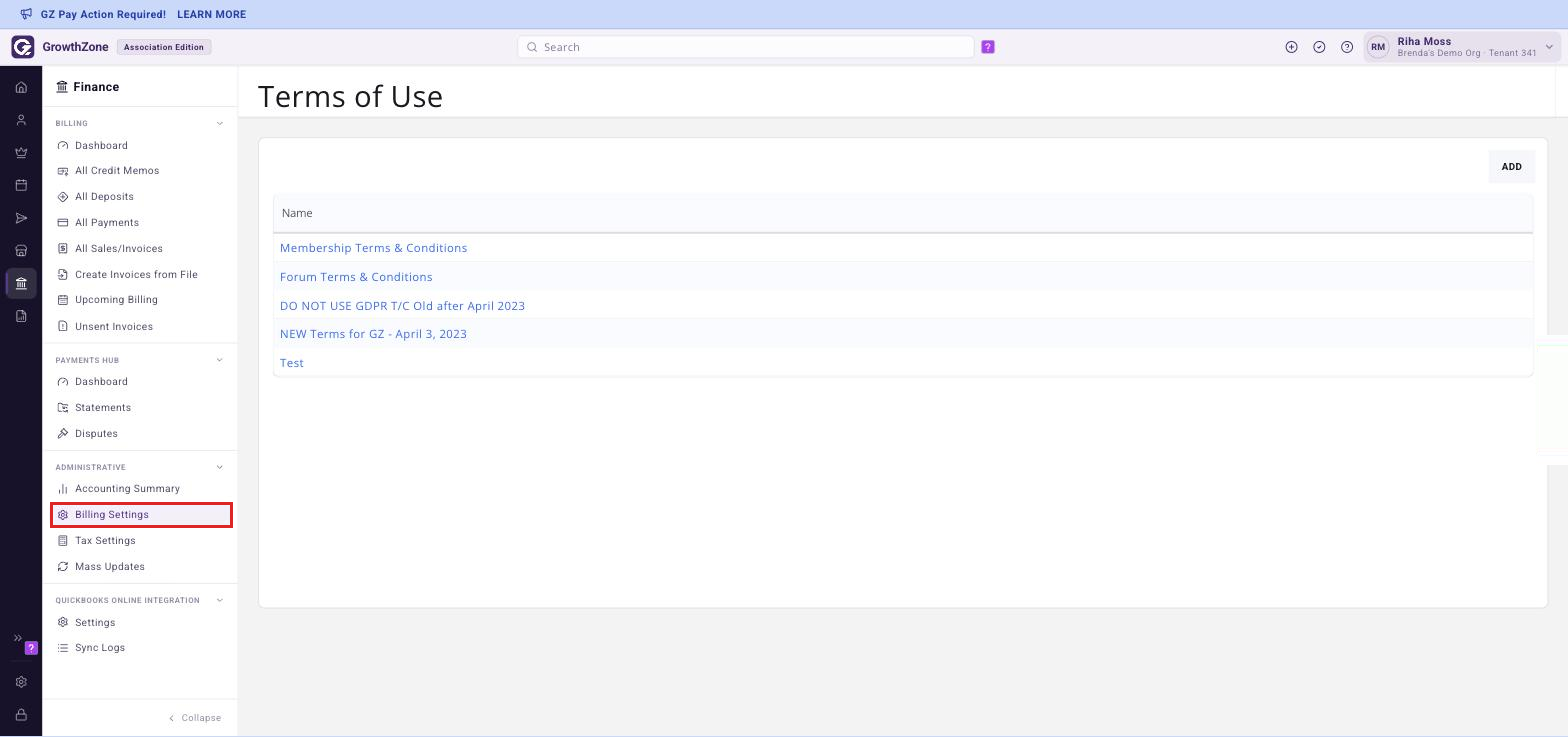Sort by the Name column header
The width and height of the screenshot is (1568, 737).
click(x=297, y=213)
